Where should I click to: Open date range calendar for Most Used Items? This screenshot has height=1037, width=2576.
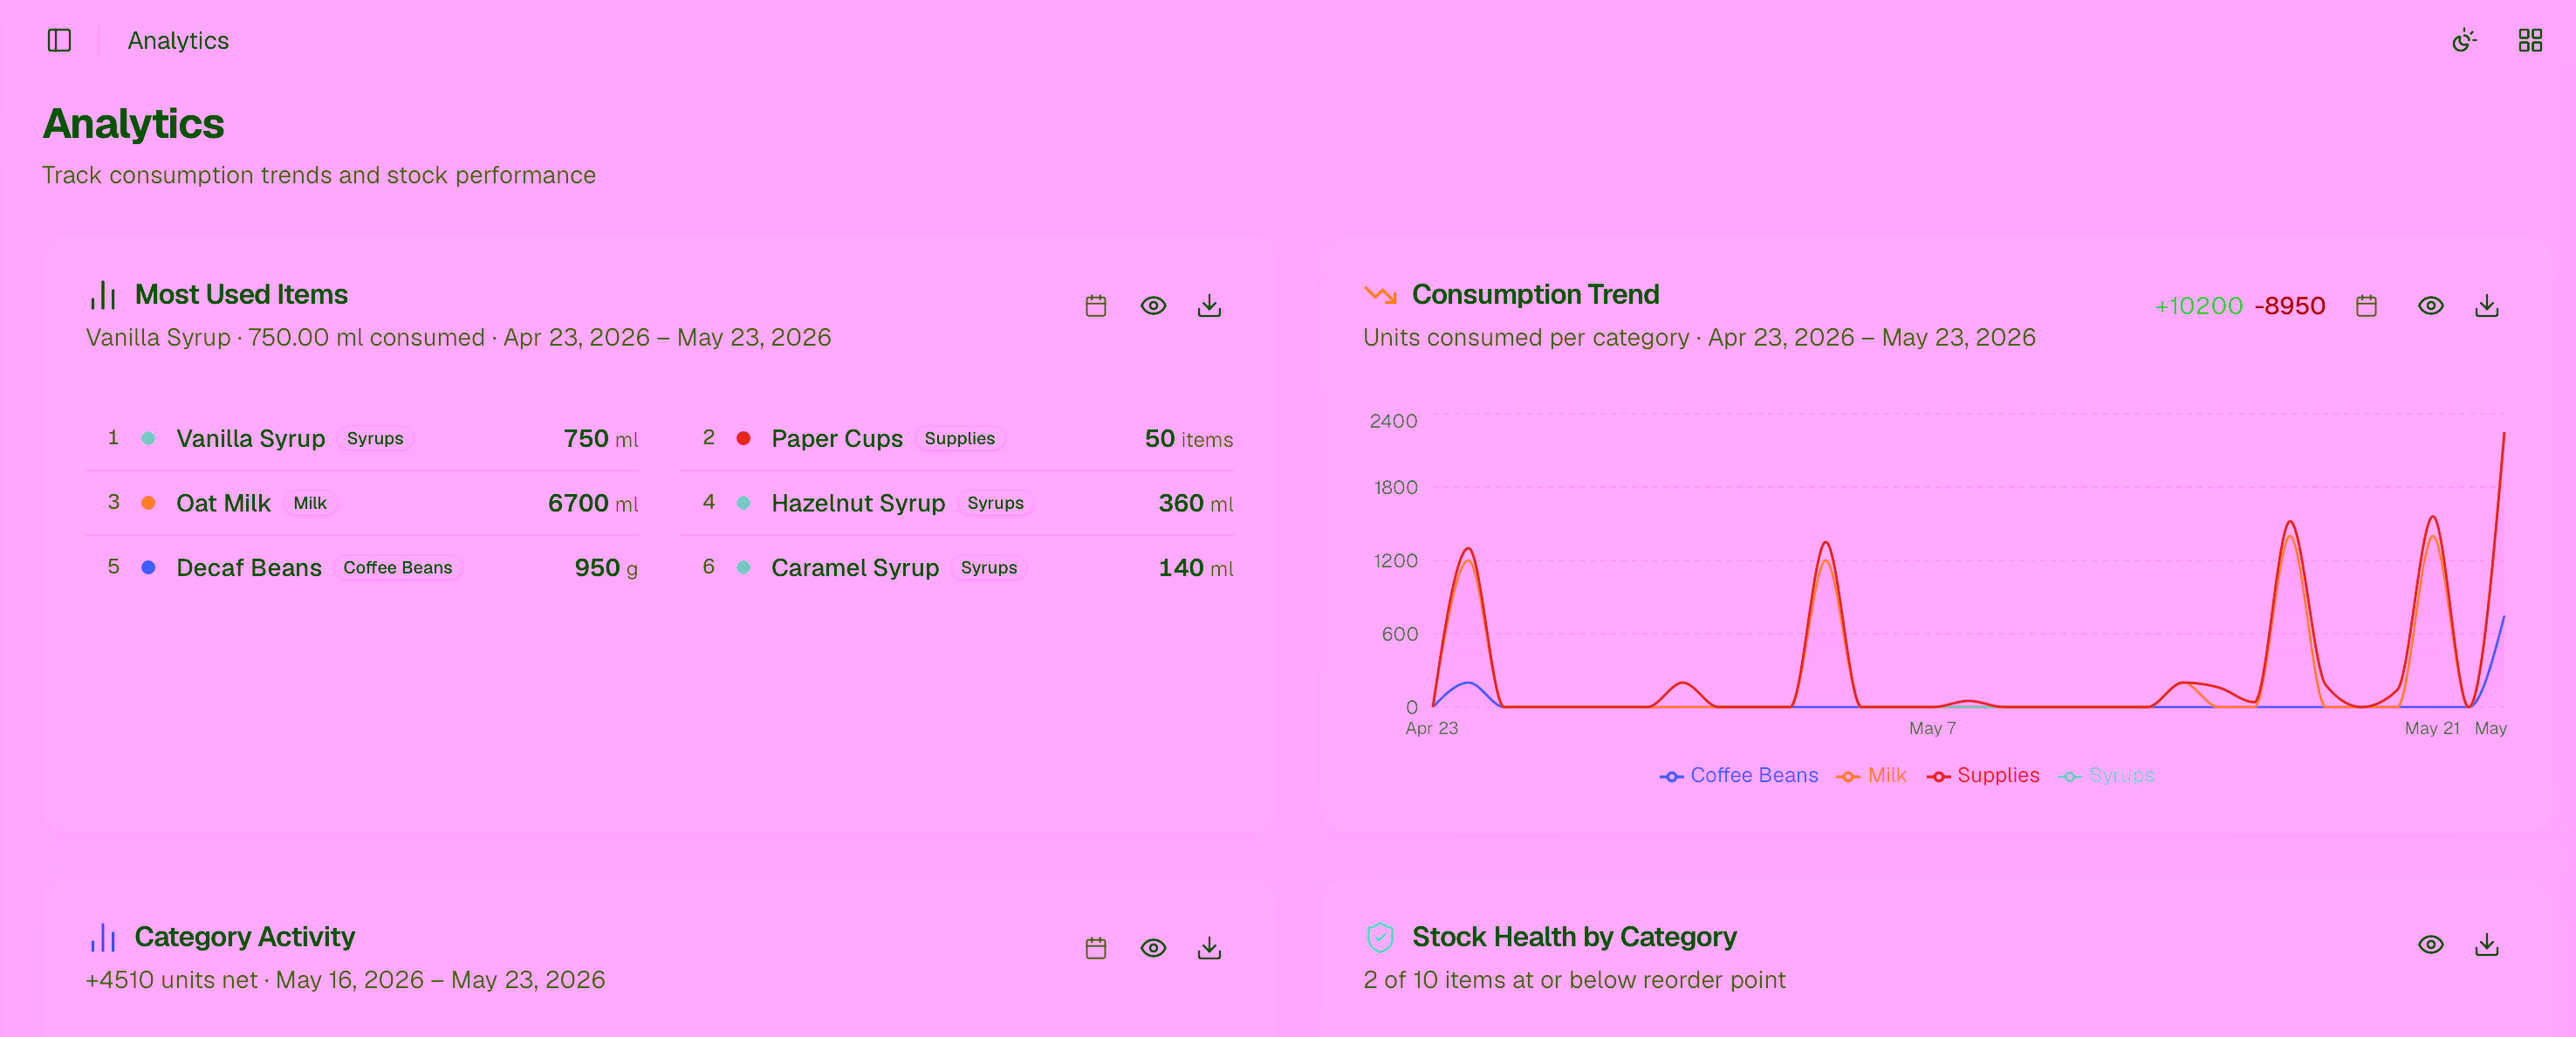1095,305
